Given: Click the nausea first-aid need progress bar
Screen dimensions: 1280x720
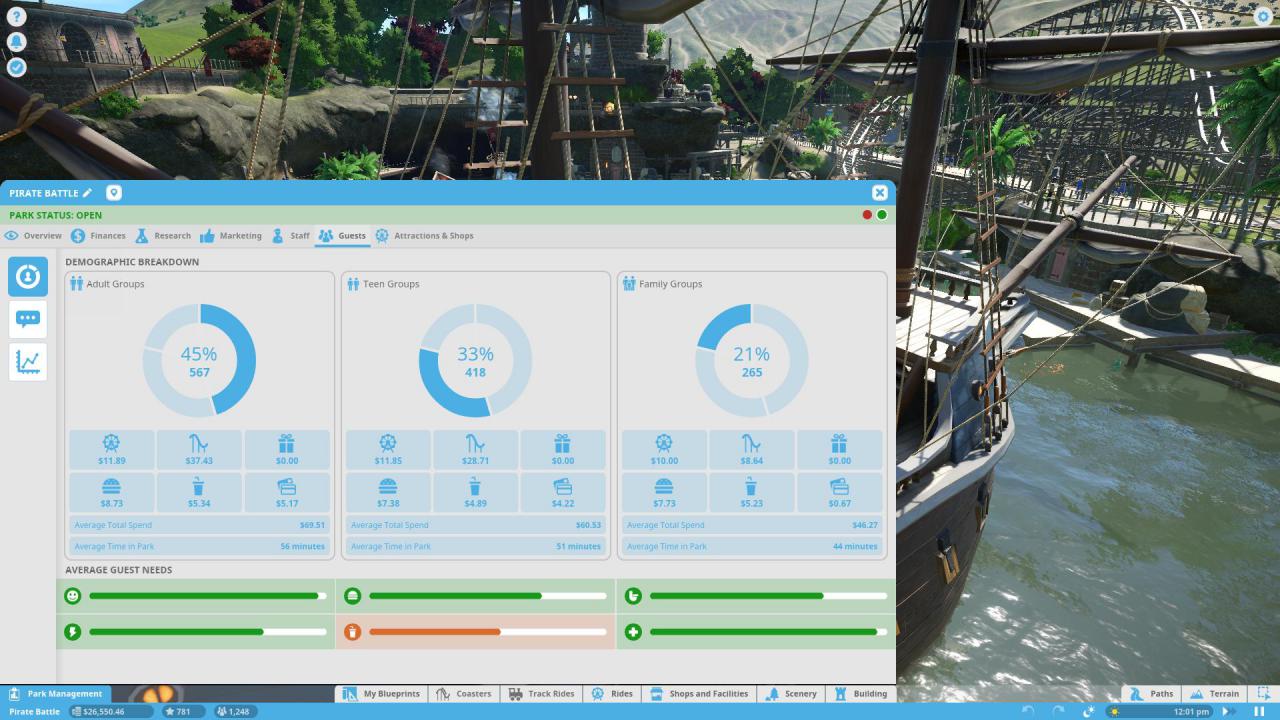Looking at the screenshot, I should point(768,632).
